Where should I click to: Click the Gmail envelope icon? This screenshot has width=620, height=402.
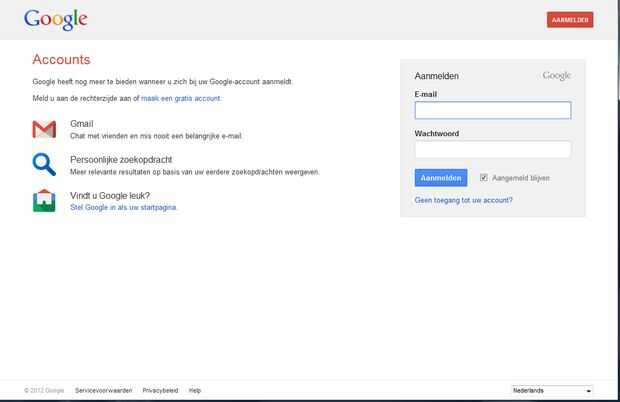pyautogui.click(x=44, y=129)
